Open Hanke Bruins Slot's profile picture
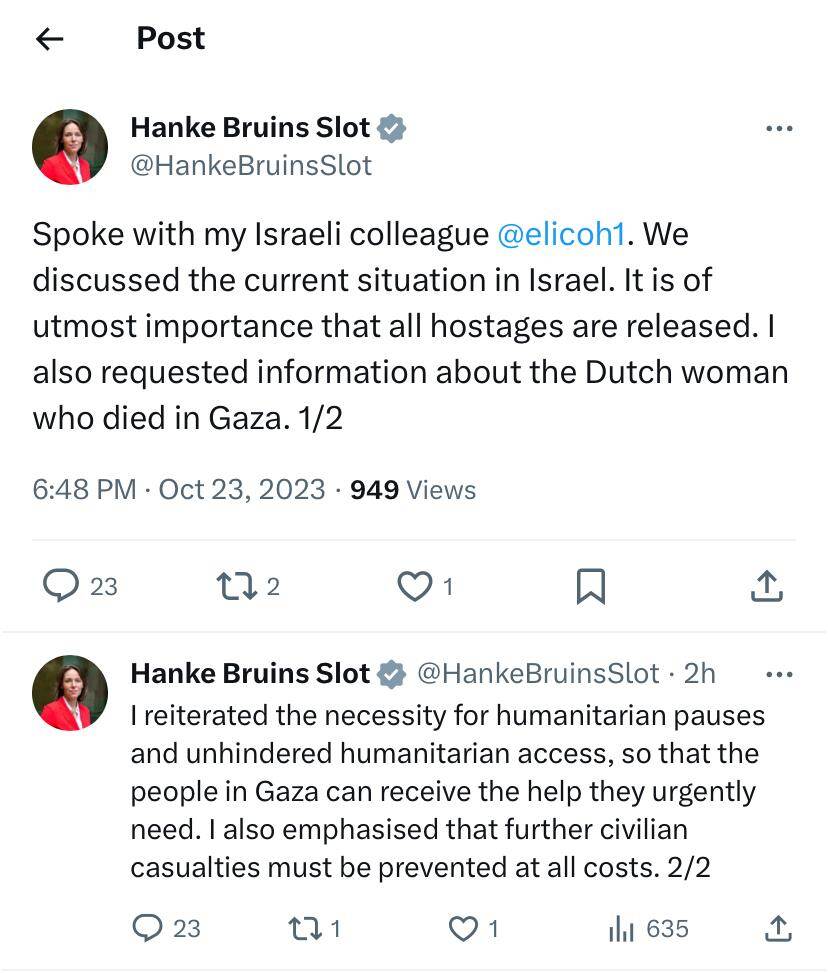This screenshot has width=828, height=973. click(70, 146)
